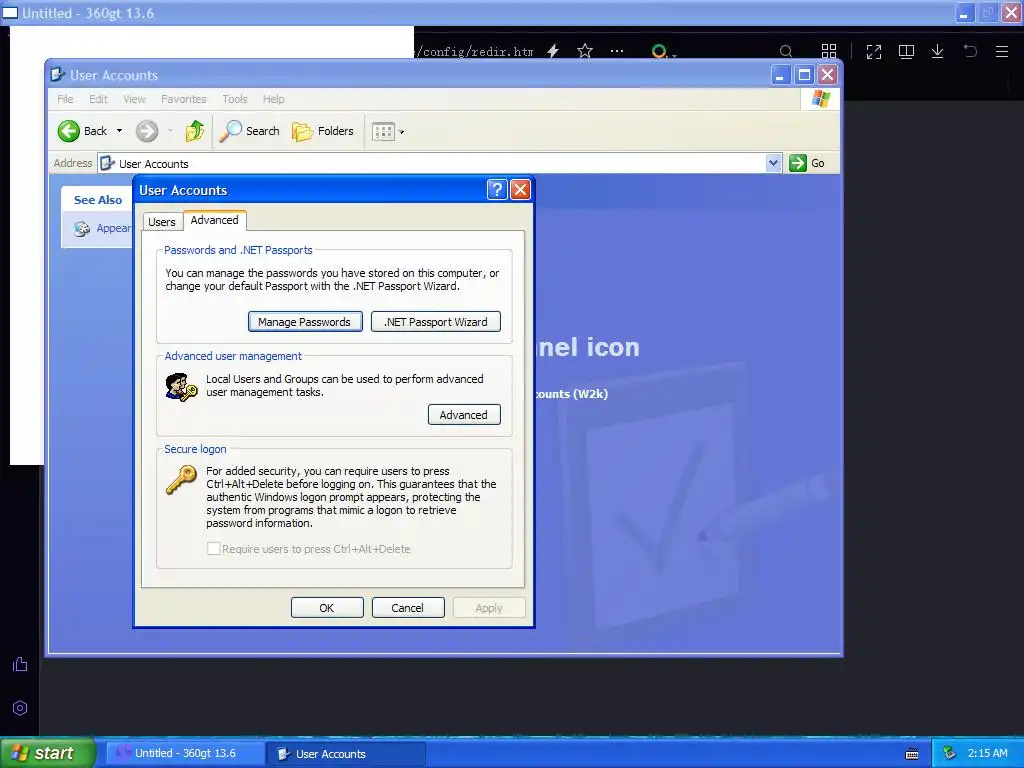Open the Tools menu
The width and height of the screenshot is (1024, 768).
point(234,99)
